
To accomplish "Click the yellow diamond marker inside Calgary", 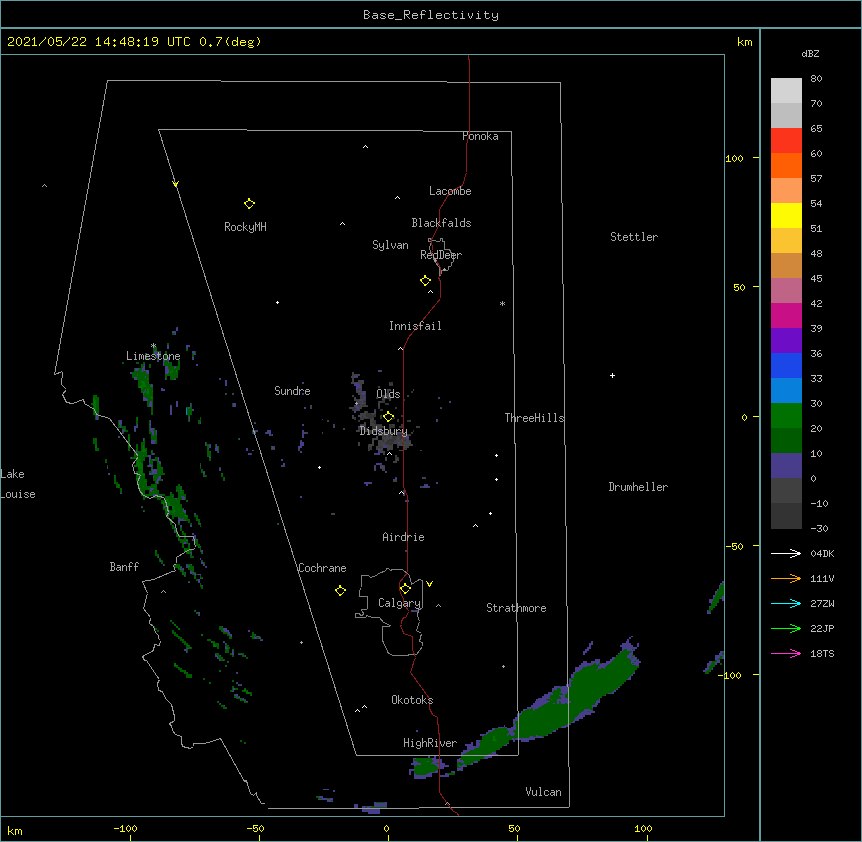I will [405, 589].
